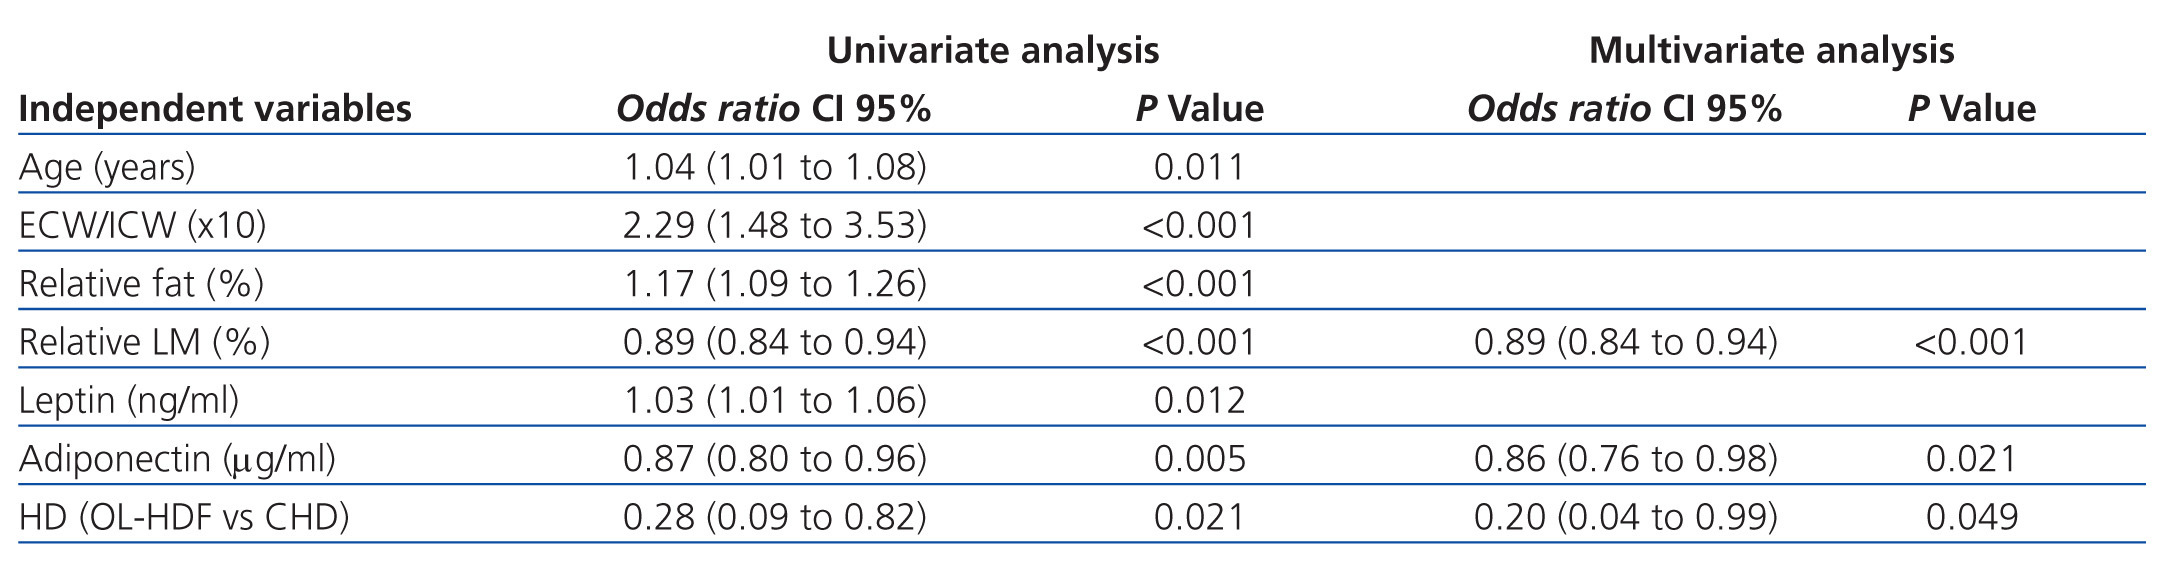Select the ECW/ICW (x10) row label

[x=142, y=225]
